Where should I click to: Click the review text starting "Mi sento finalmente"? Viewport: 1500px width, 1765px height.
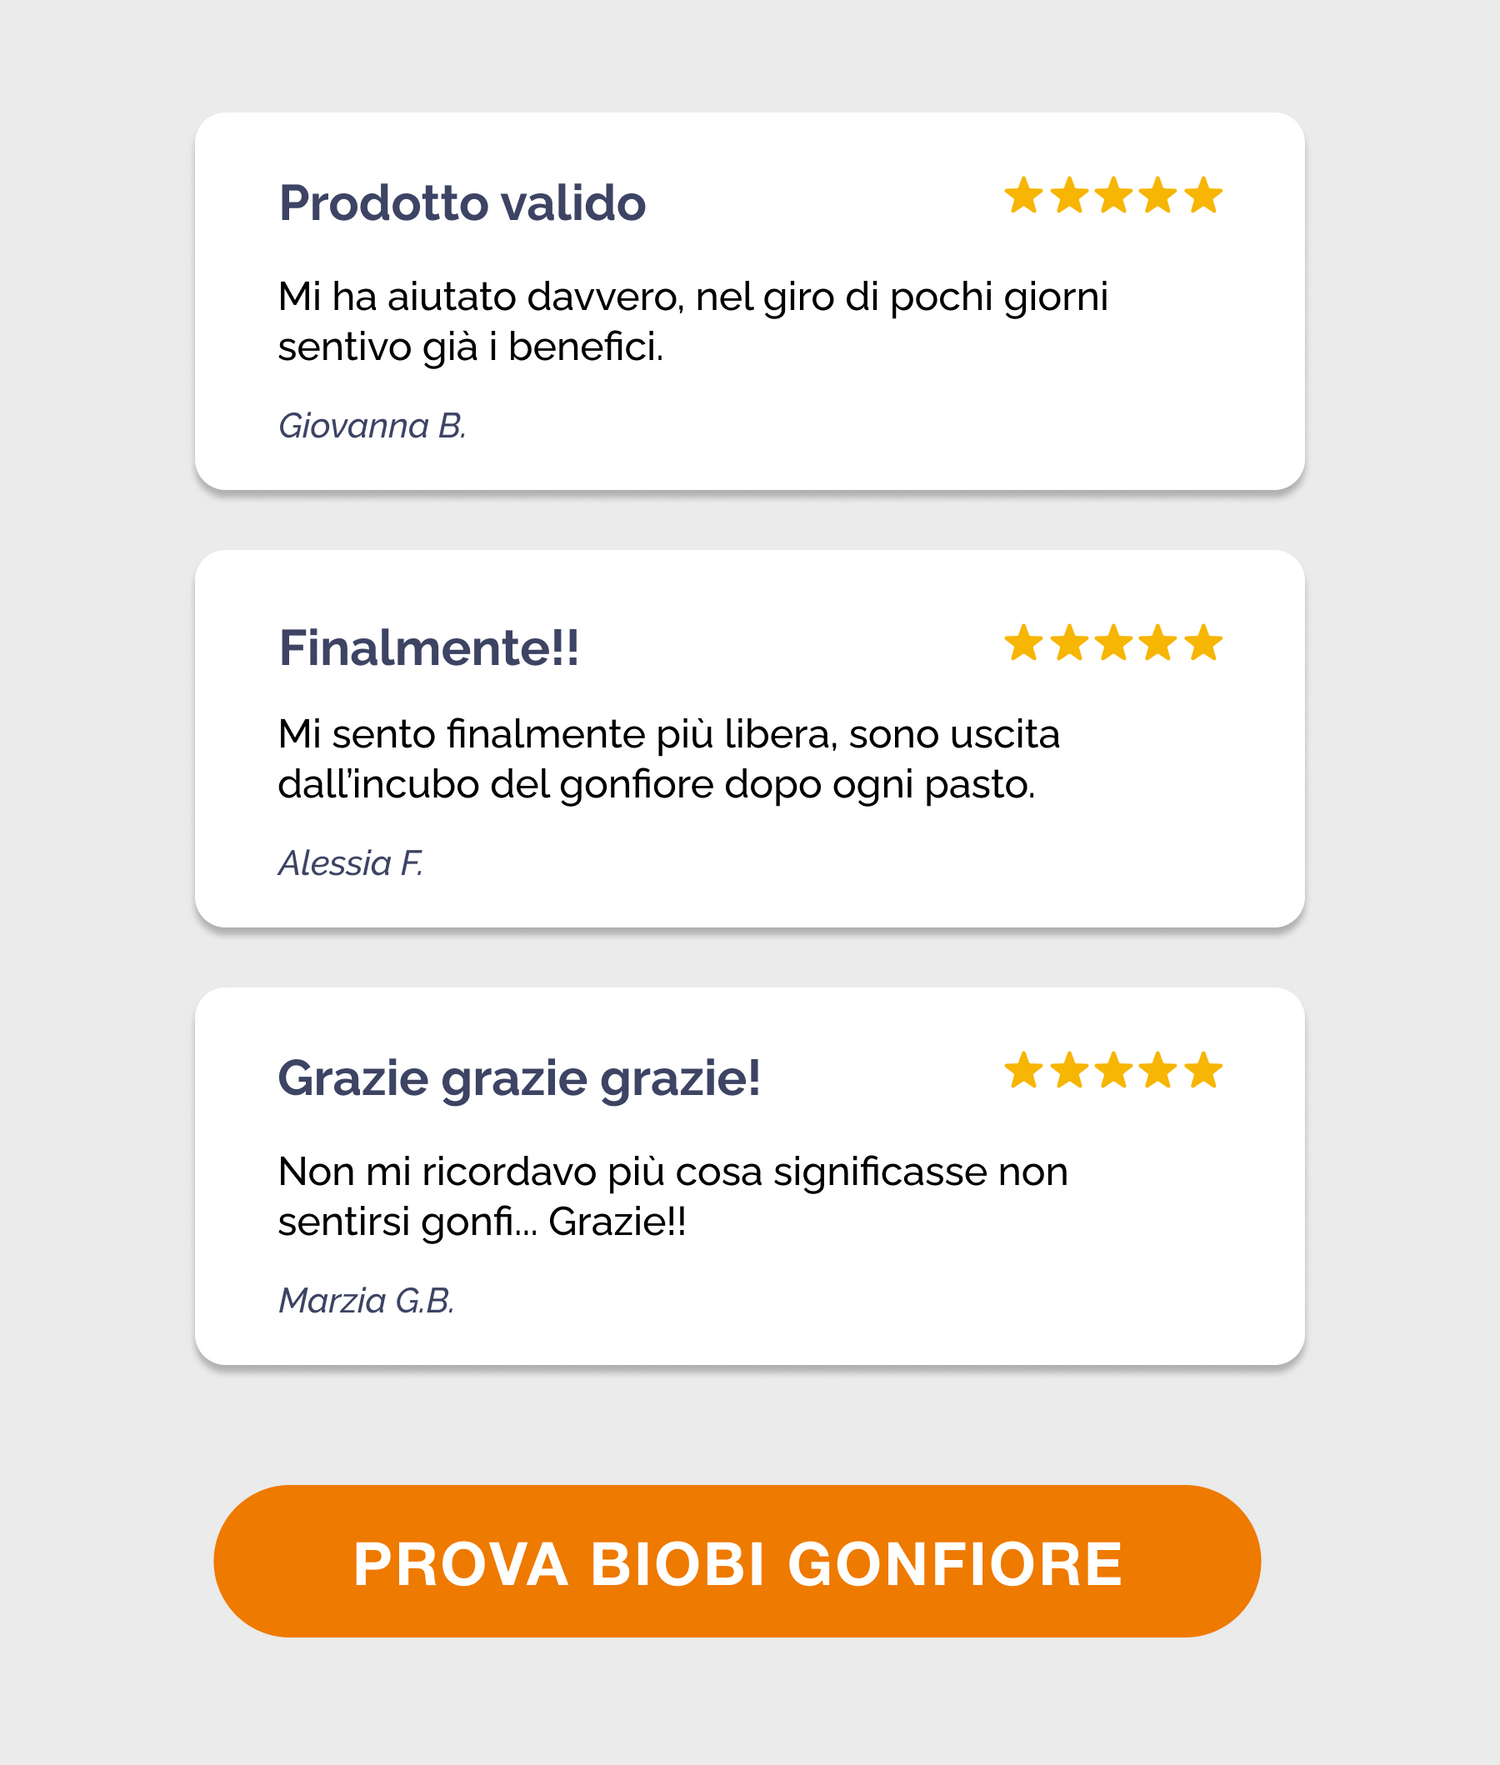click(668, 759)
